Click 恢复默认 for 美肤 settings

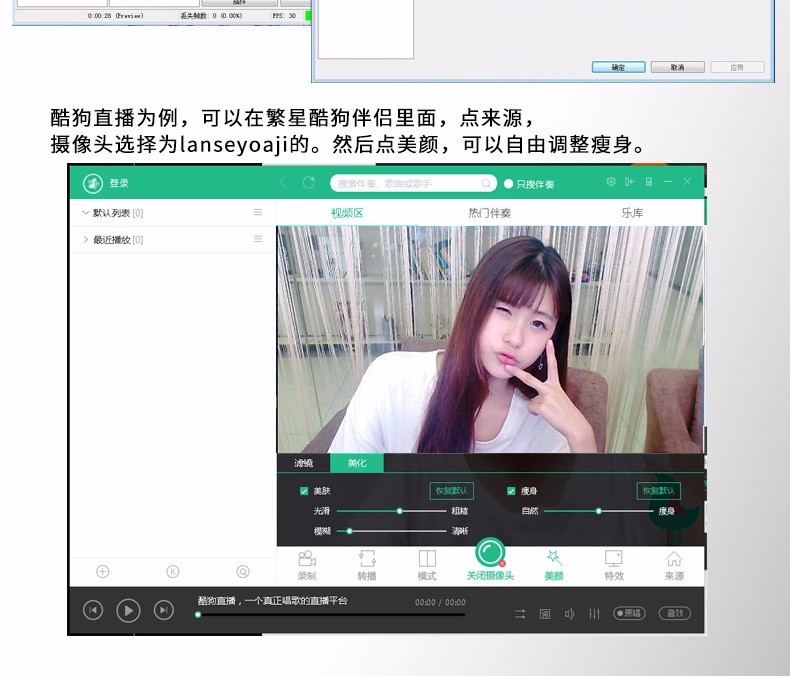[x=451, y=491]
